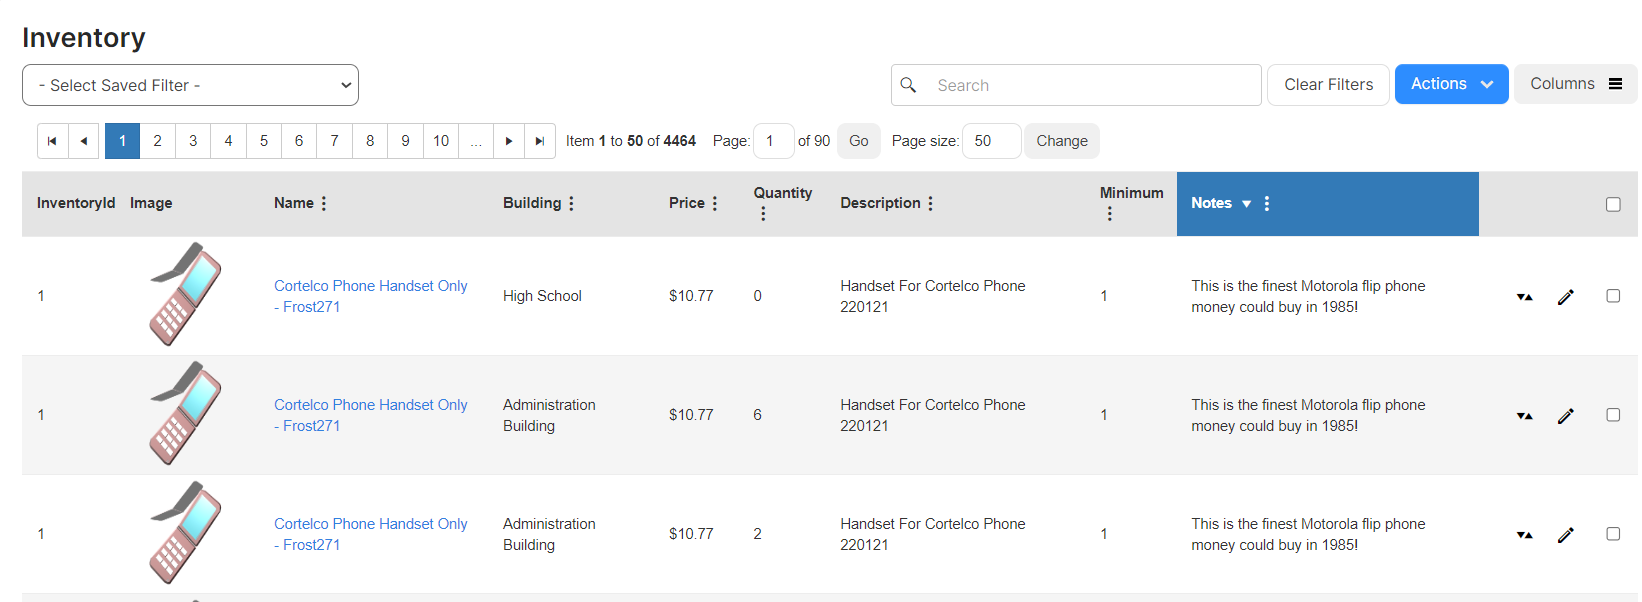Sort by the InventoryId column header
Viewport: 1642px width, 602px height.
(x=76, y=203)
